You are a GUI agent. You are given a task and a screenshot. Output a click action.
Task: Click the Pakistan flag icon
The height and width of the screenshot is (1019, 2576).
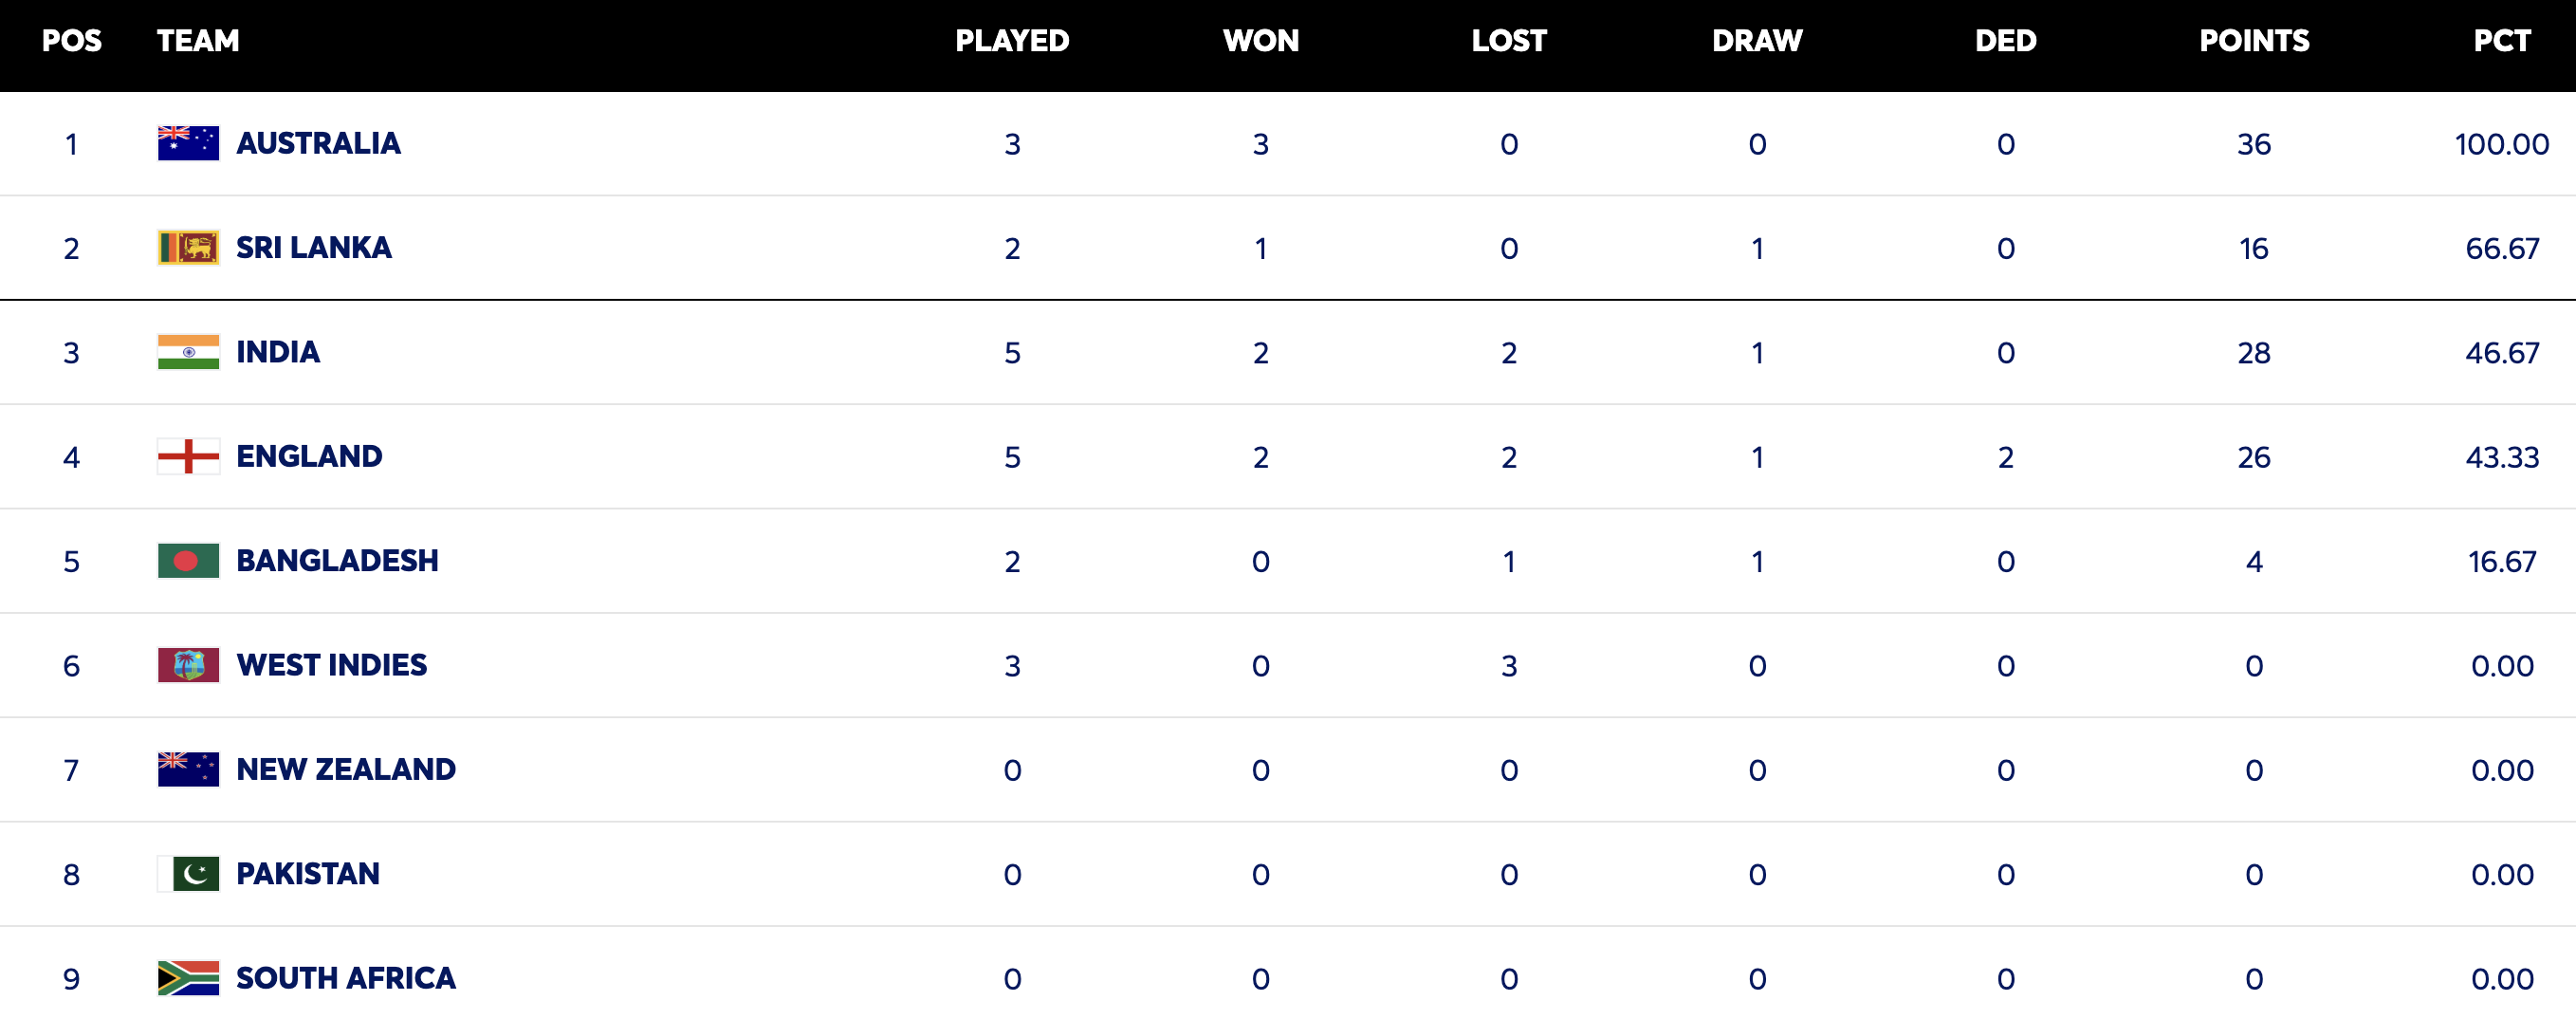(188, 873)
